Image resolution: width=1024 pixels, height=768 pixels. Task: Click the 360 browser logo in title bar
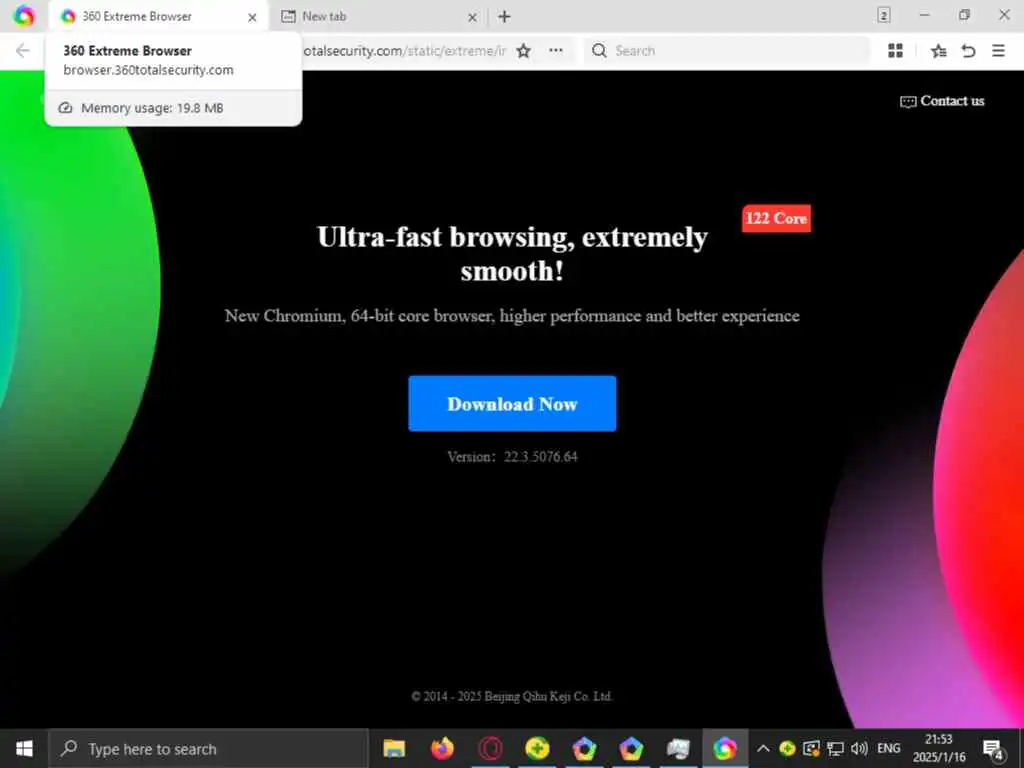(24, 16)
